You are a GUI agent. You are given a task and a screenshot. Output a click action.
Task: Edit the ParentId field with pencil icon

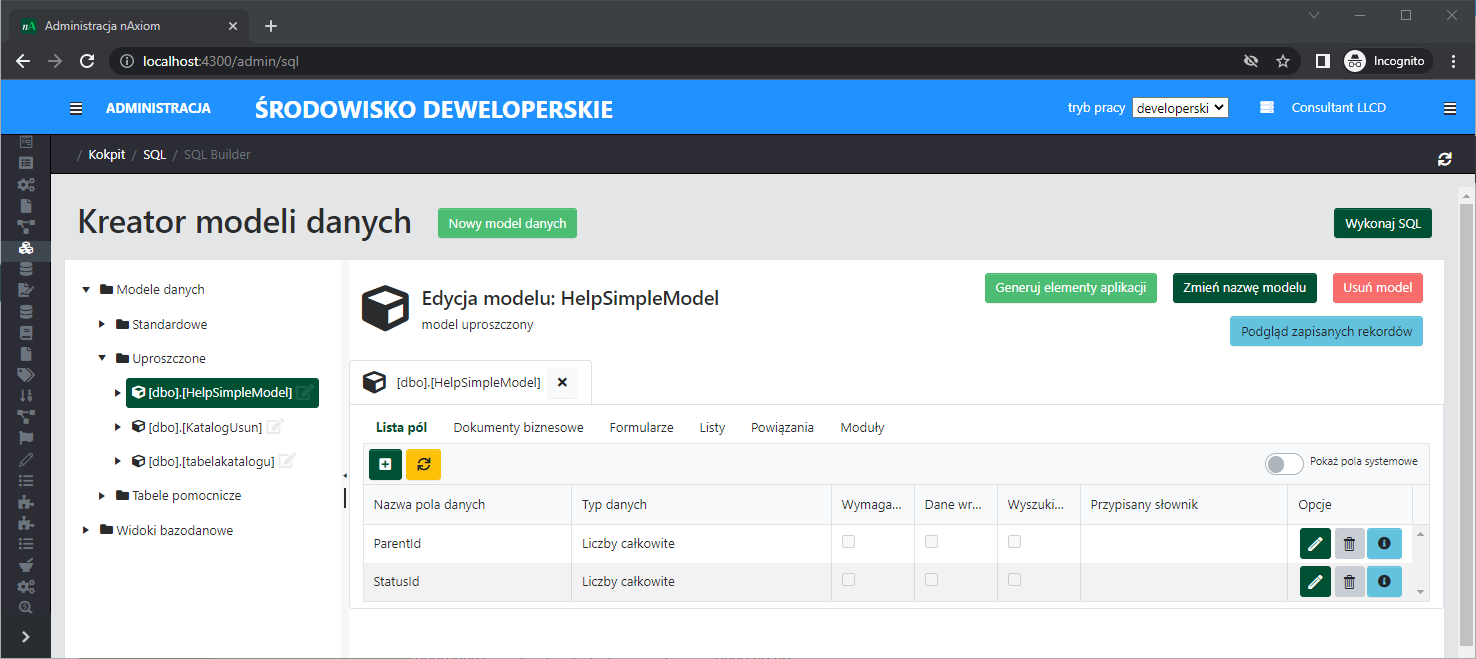(1315, 544)
